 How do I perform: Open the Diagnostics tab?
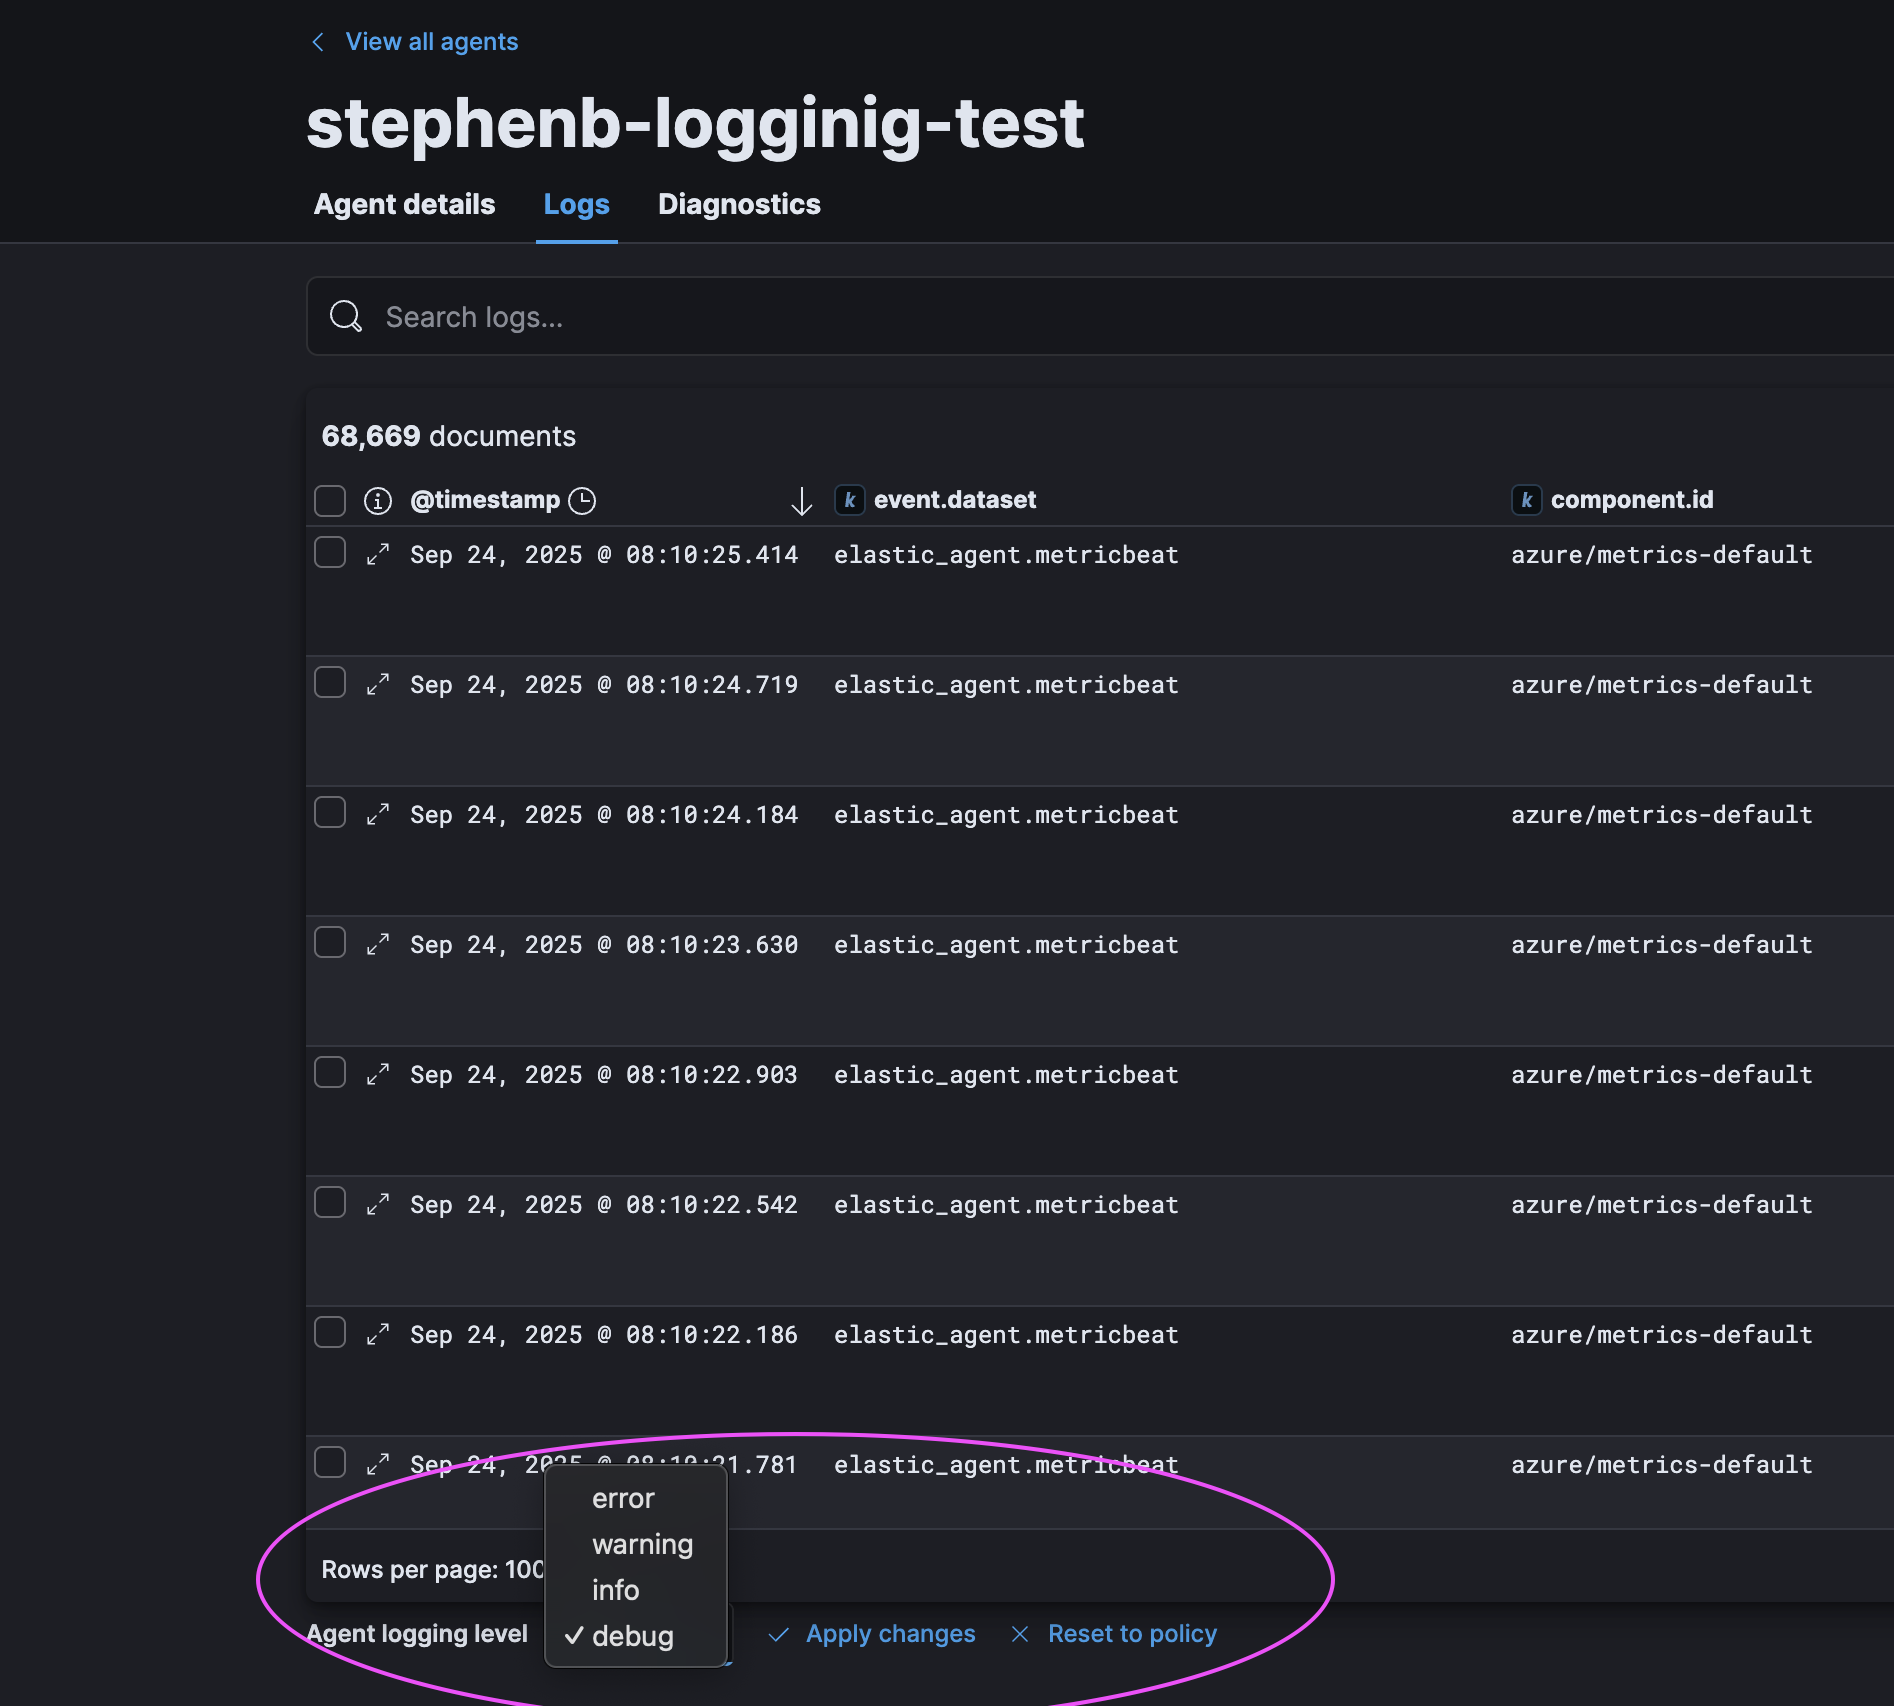[x=739, y=204]
